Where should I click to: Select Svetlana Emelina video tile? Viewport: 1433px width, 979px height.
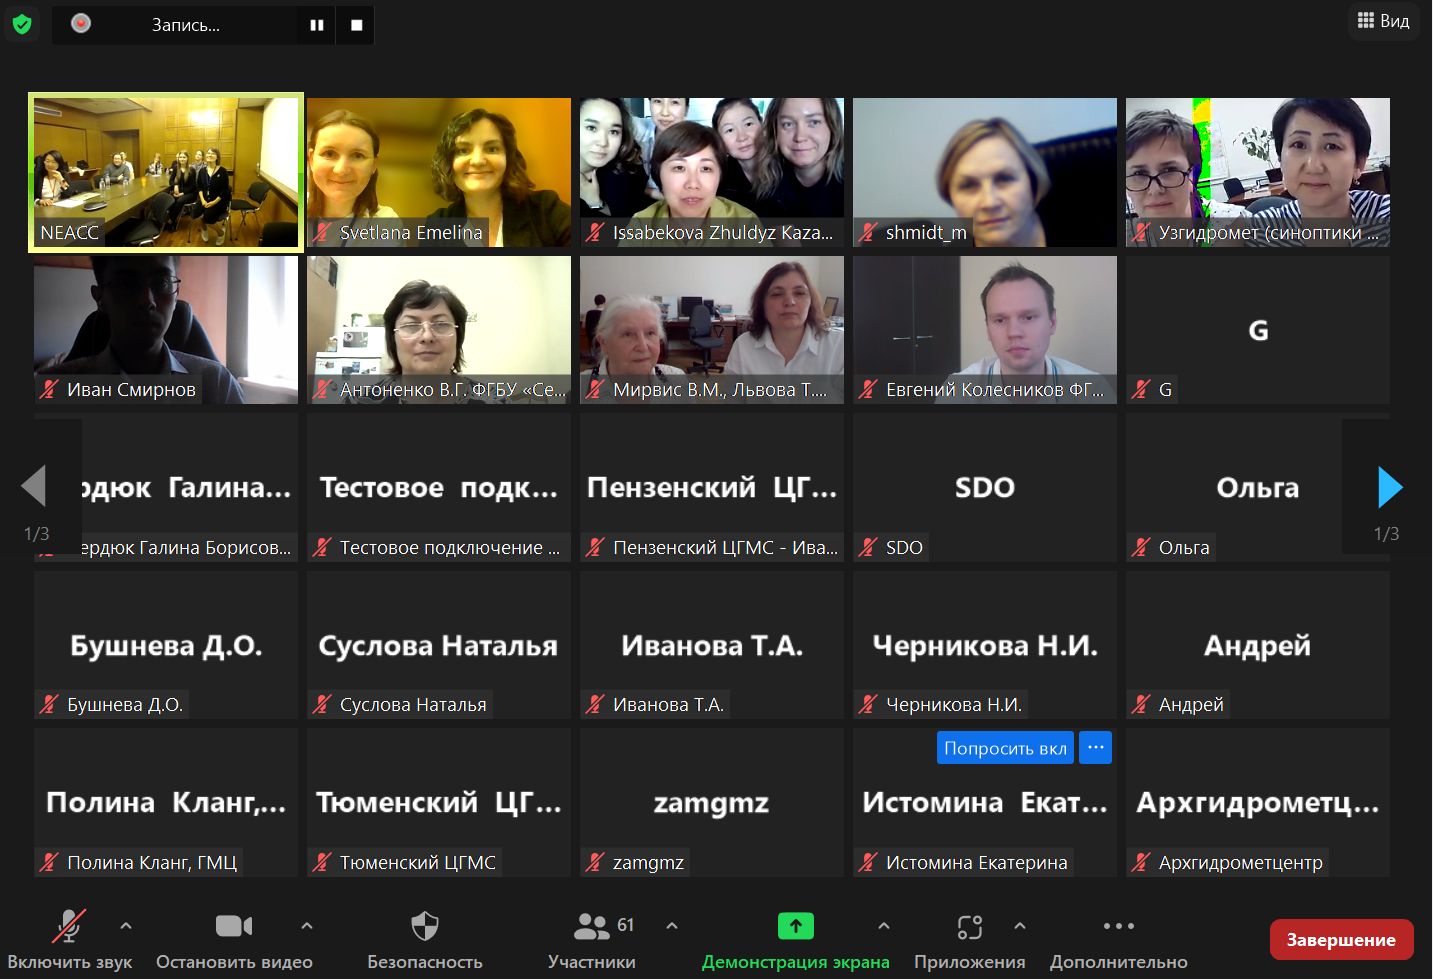439,172
